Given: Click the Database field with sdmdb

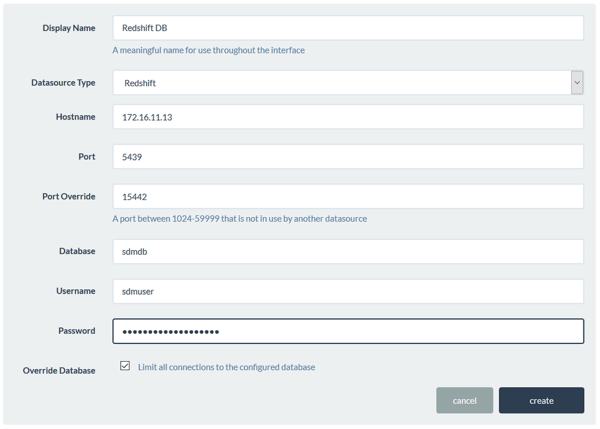Looking at the screenshot, I should (x=348, y=251).
